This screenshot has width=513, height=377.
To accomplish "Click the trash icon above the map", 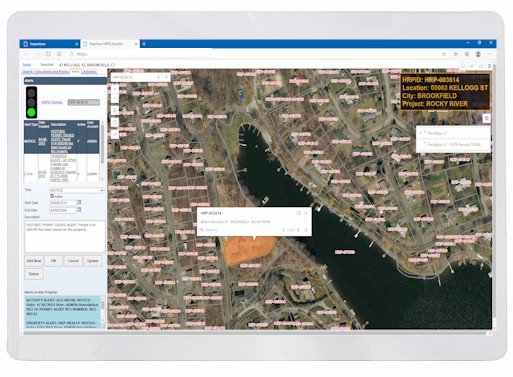I will tap(489, 66).
